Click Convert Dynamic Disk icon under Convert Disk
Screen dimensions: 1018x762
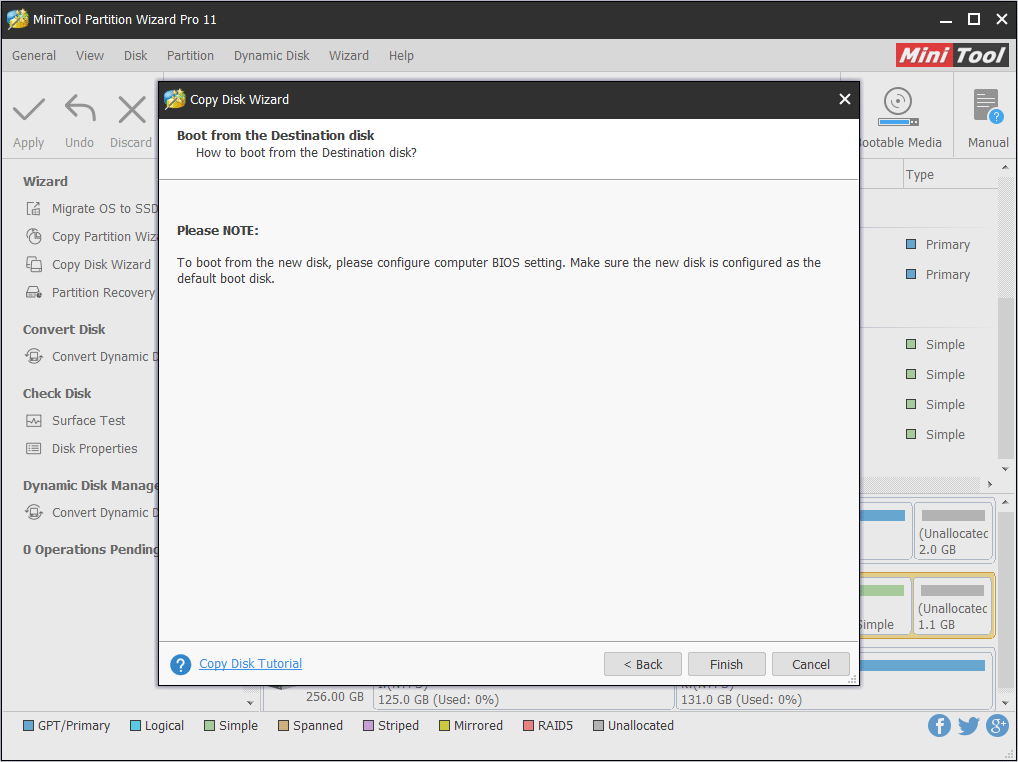click(x=34, y=356)
